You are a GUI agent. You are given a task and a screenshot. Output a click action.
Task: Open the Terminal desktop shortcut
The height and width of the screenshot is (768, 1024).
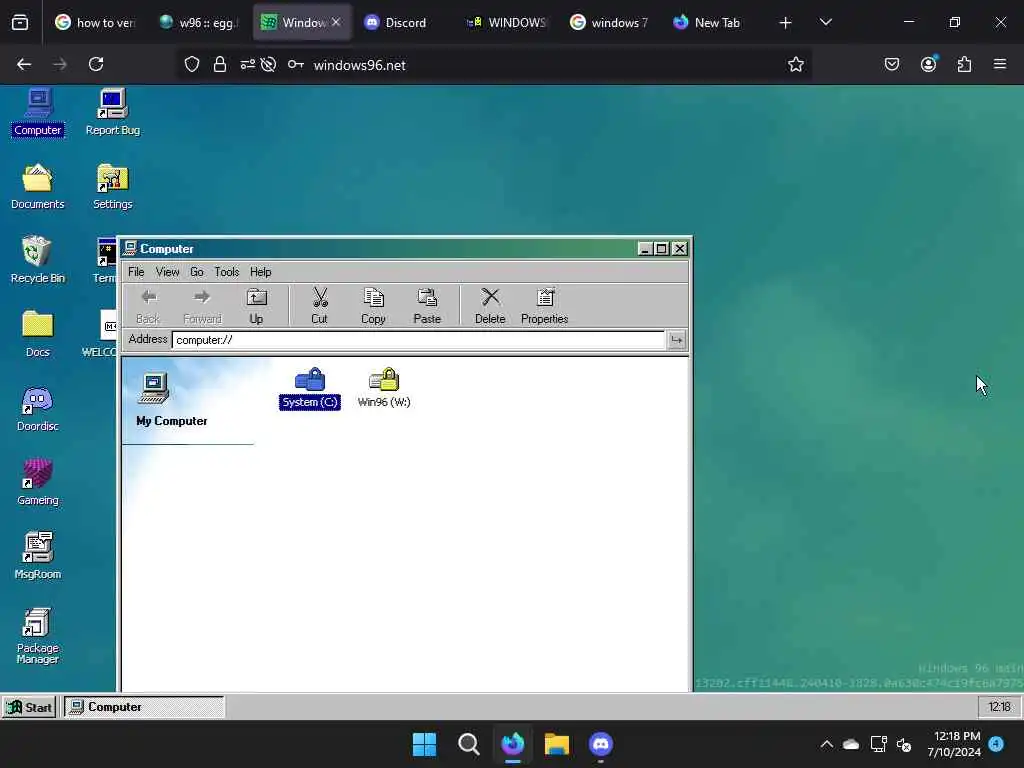point(104,260)
